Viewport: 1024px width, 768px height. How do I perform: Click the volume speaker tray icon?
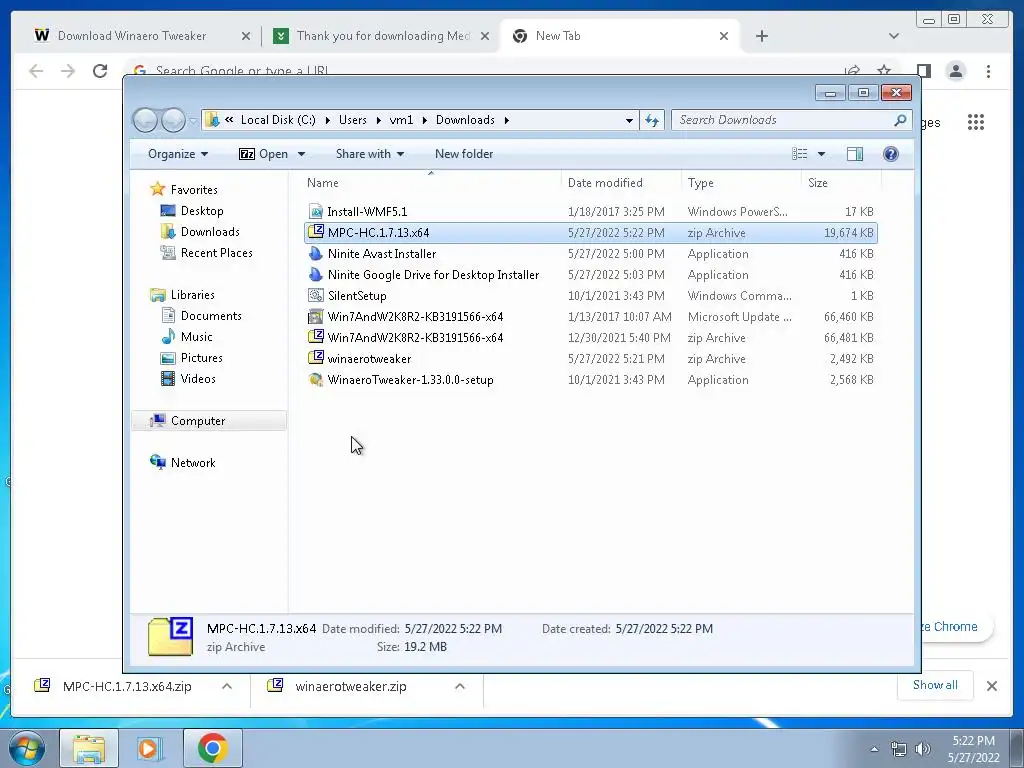923,749
